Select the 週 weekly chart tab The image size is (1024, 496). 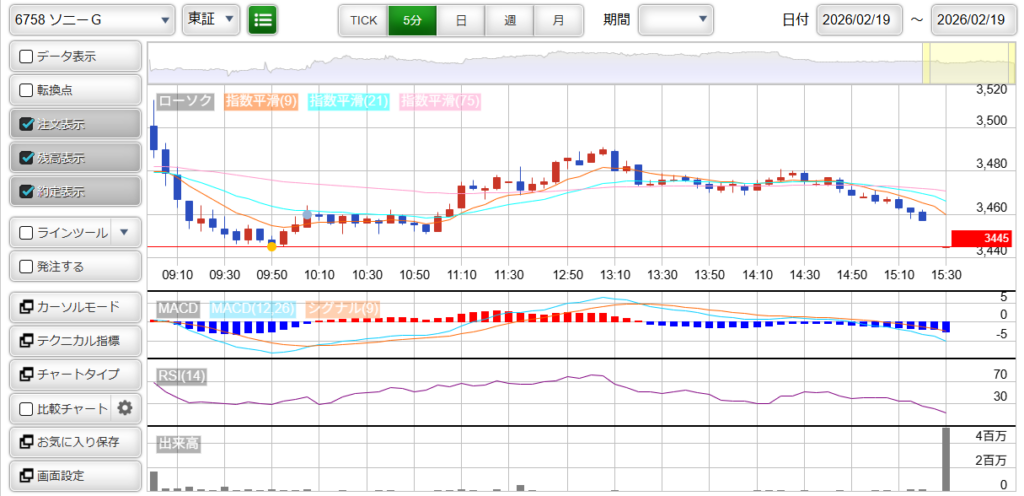click(510, 19)
